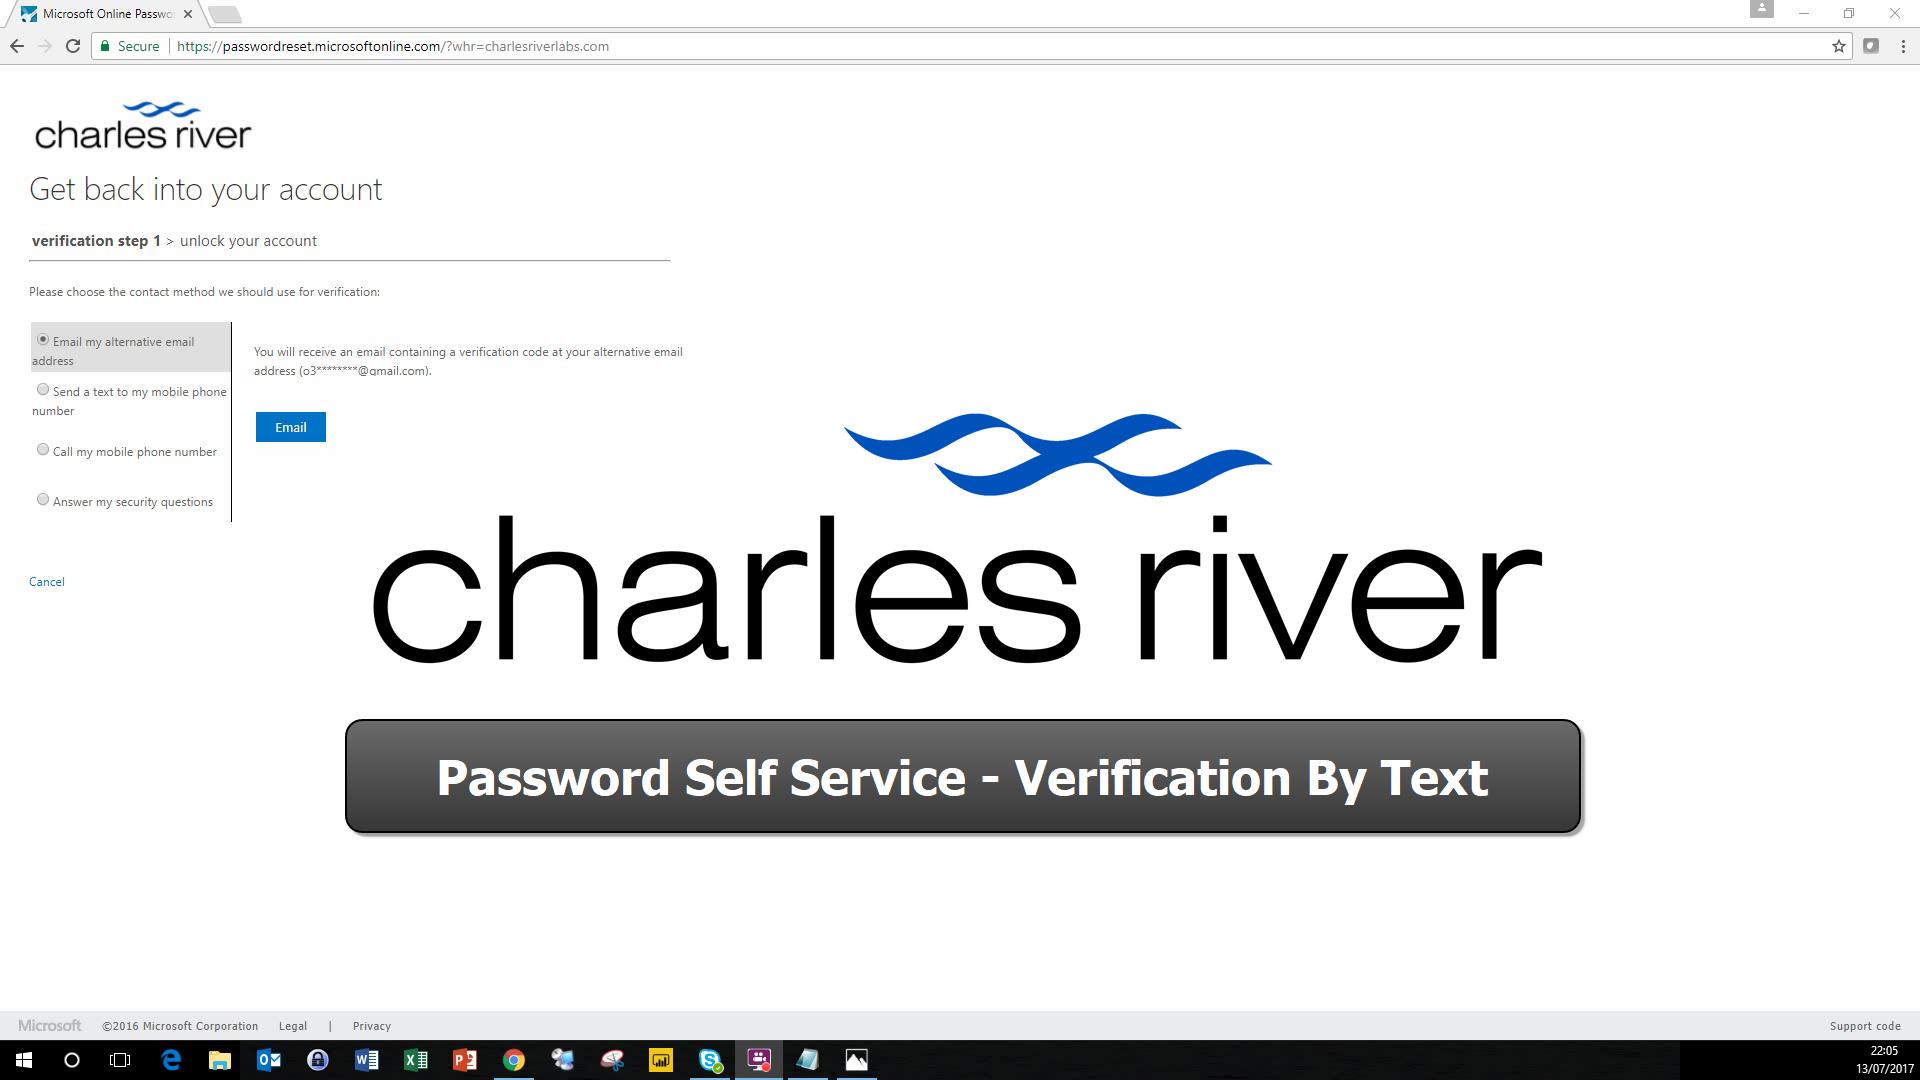
Task: Open the Privacy policy page
Action: [371, 1025]
